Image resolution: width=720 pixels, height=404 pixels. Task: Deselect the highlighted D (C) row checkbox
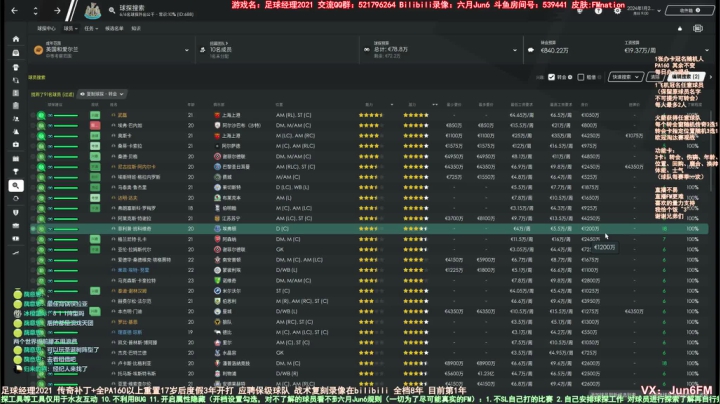coord(33,229)
